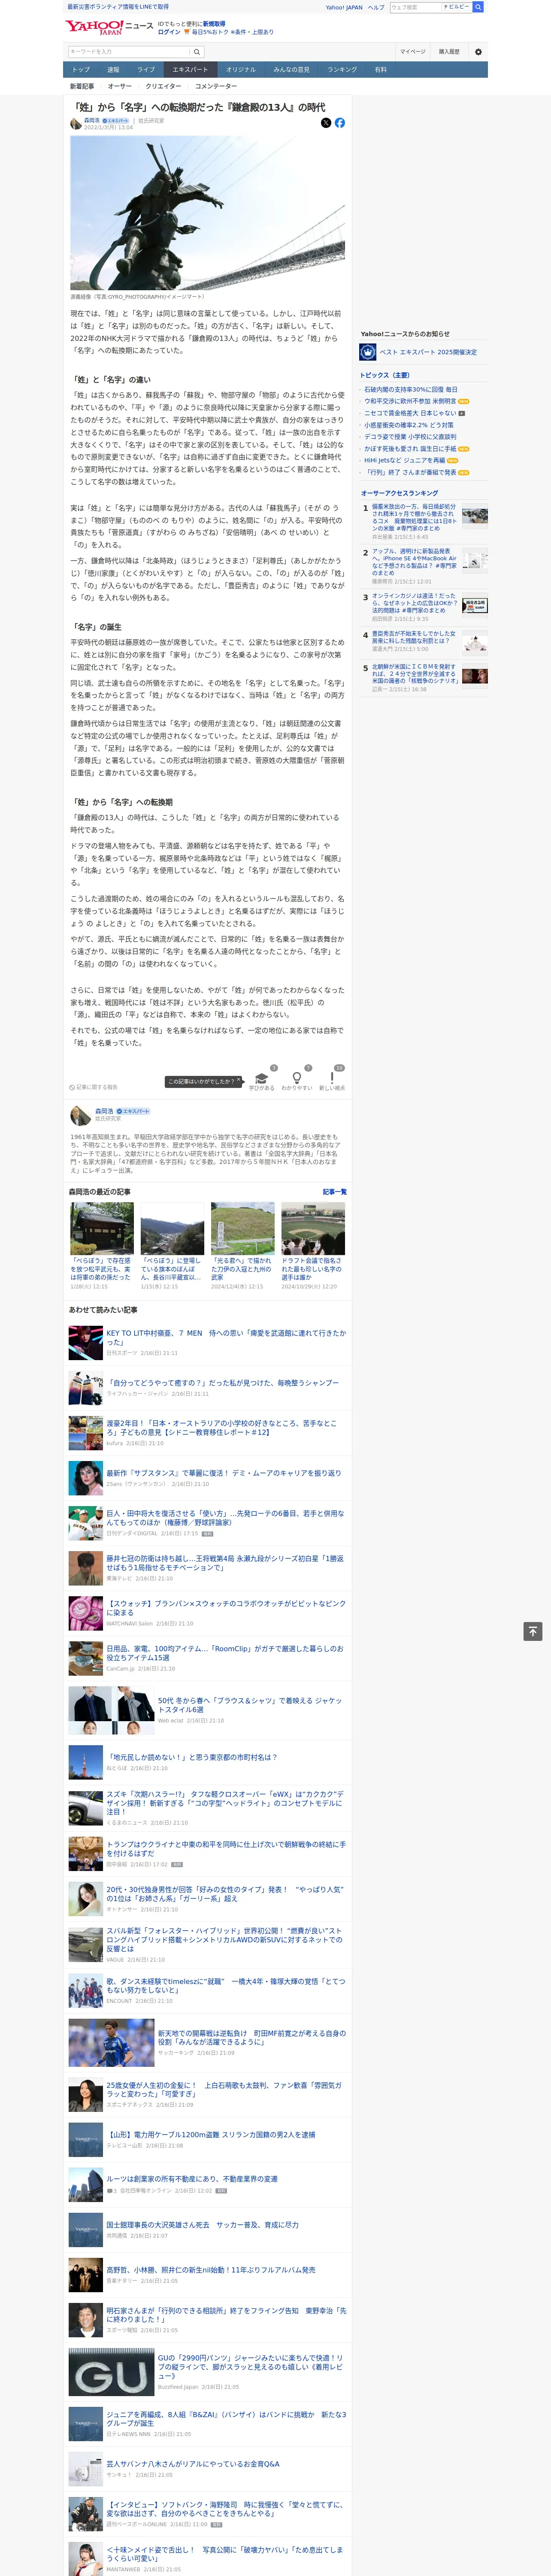Open the コメンテーター sub-menu
Image resolution: width=551 pixels, height=2576 pixels.
coord(216,86)
